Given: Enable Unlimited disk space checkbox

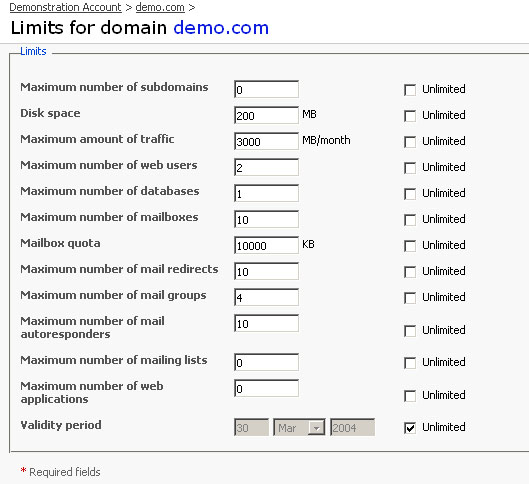Looking at the screenshot, I should pos(410,116).
